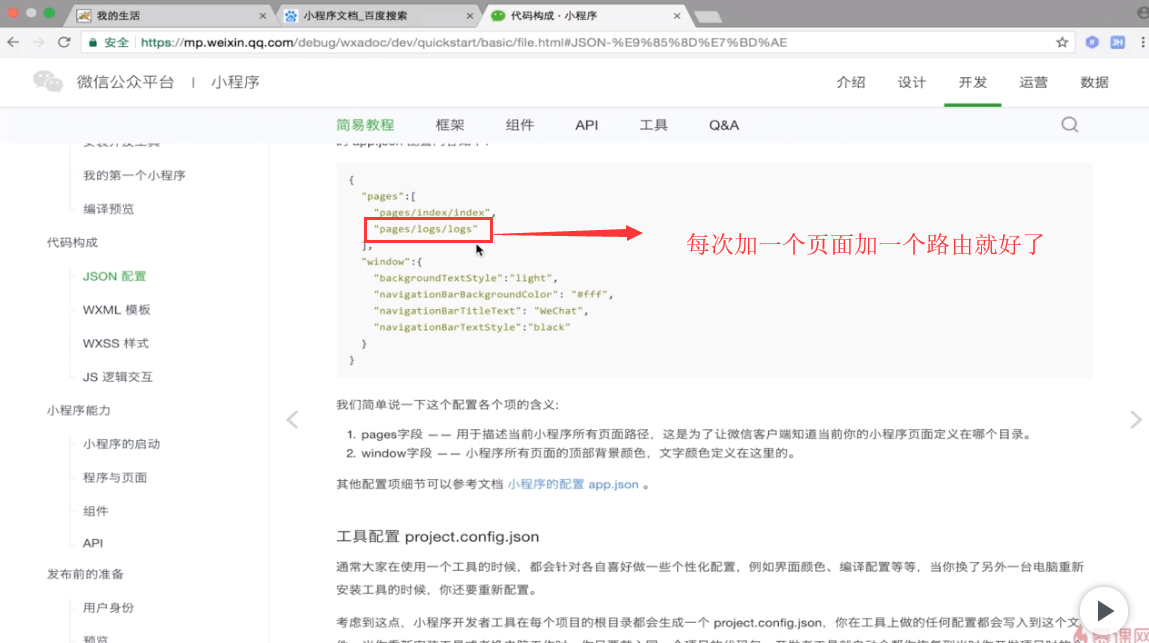Image resolution: width=1149 pixels, height=643 pixels.
Task: Click the backgroundTextStyle code line
Action: tap(465, 278)
